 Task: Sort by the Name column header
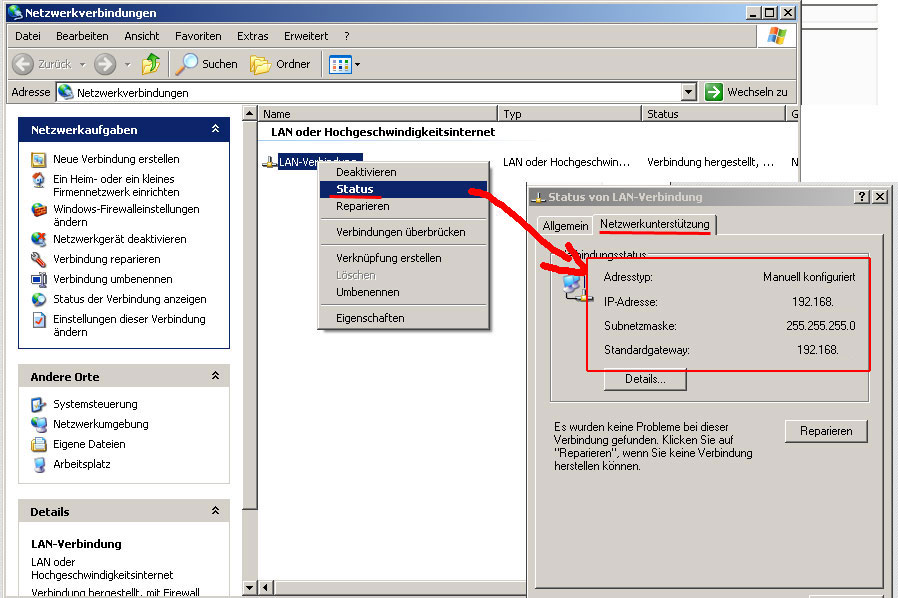[x=377, y=113]
